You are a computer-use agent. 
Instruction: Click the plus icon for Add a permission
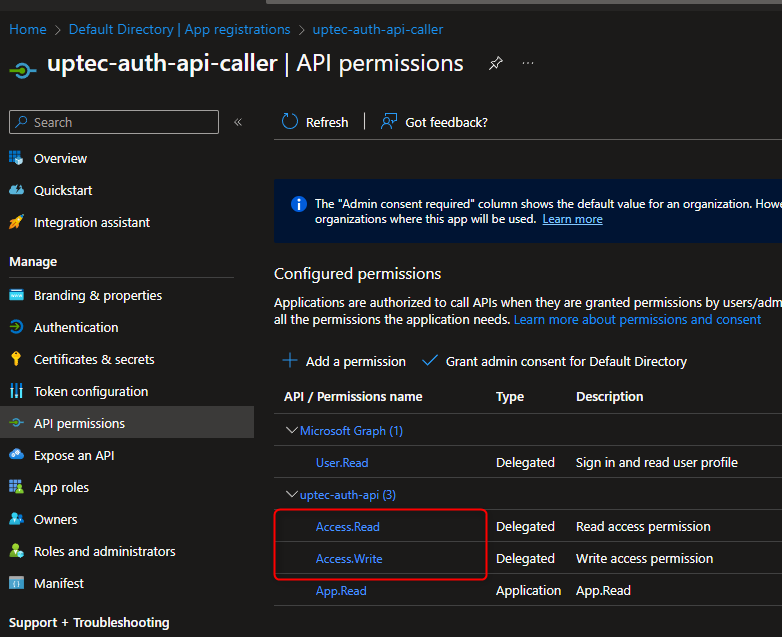(x=290, y=361)
